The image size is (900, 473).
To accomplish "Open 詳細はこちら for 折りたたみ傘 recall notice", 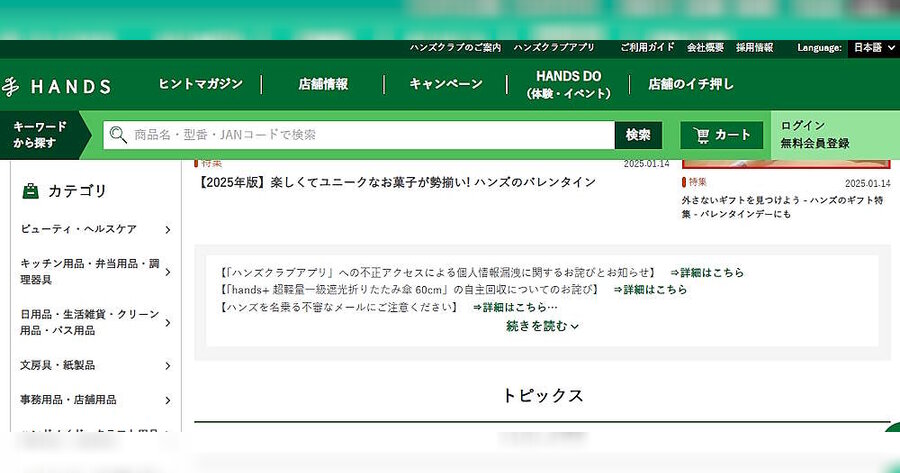I will coord(650,290).
